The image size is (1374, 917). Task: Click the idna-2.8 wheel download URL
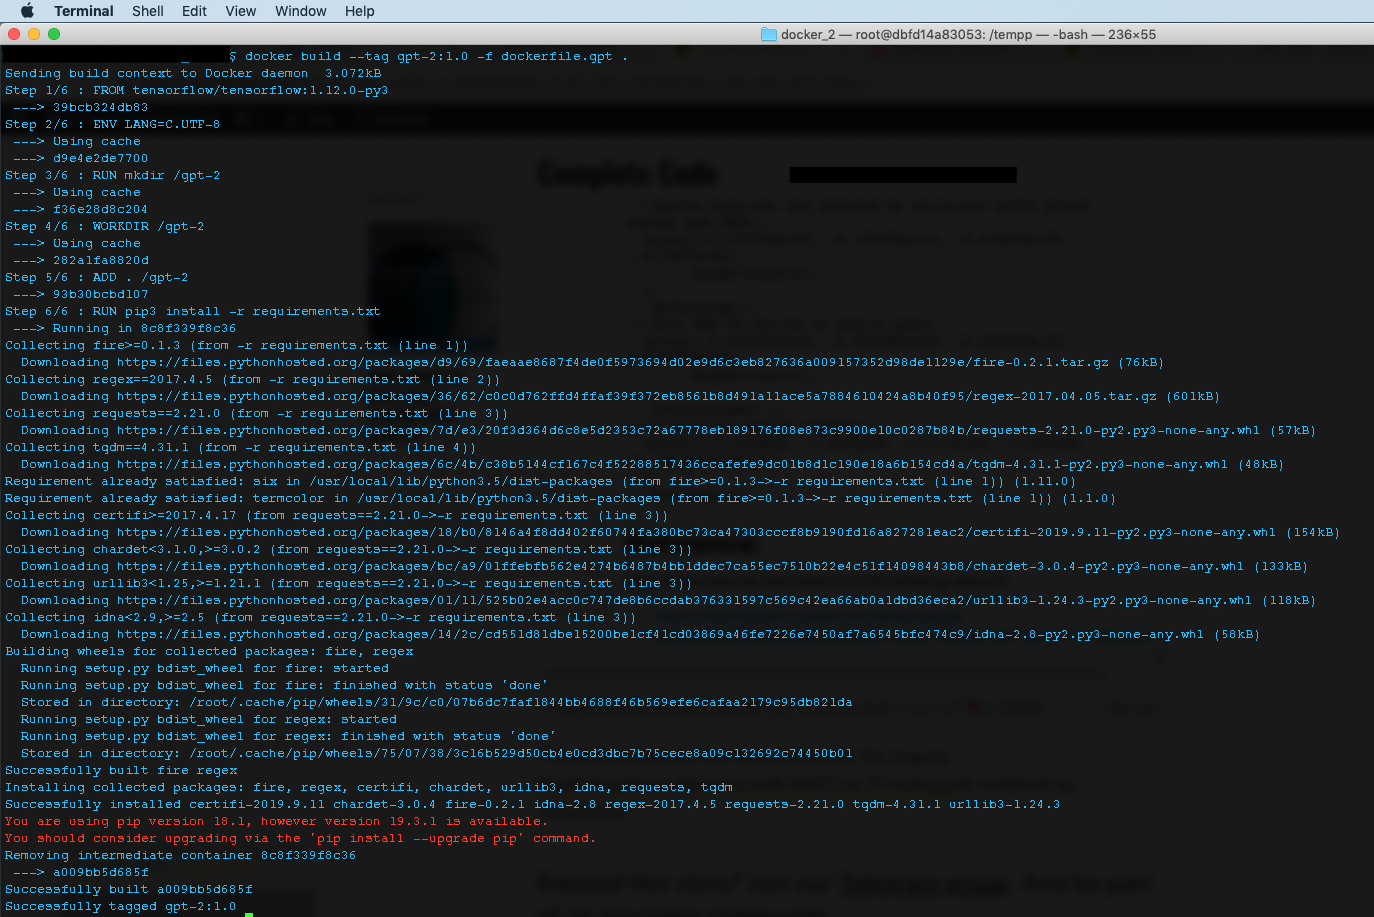660,634
